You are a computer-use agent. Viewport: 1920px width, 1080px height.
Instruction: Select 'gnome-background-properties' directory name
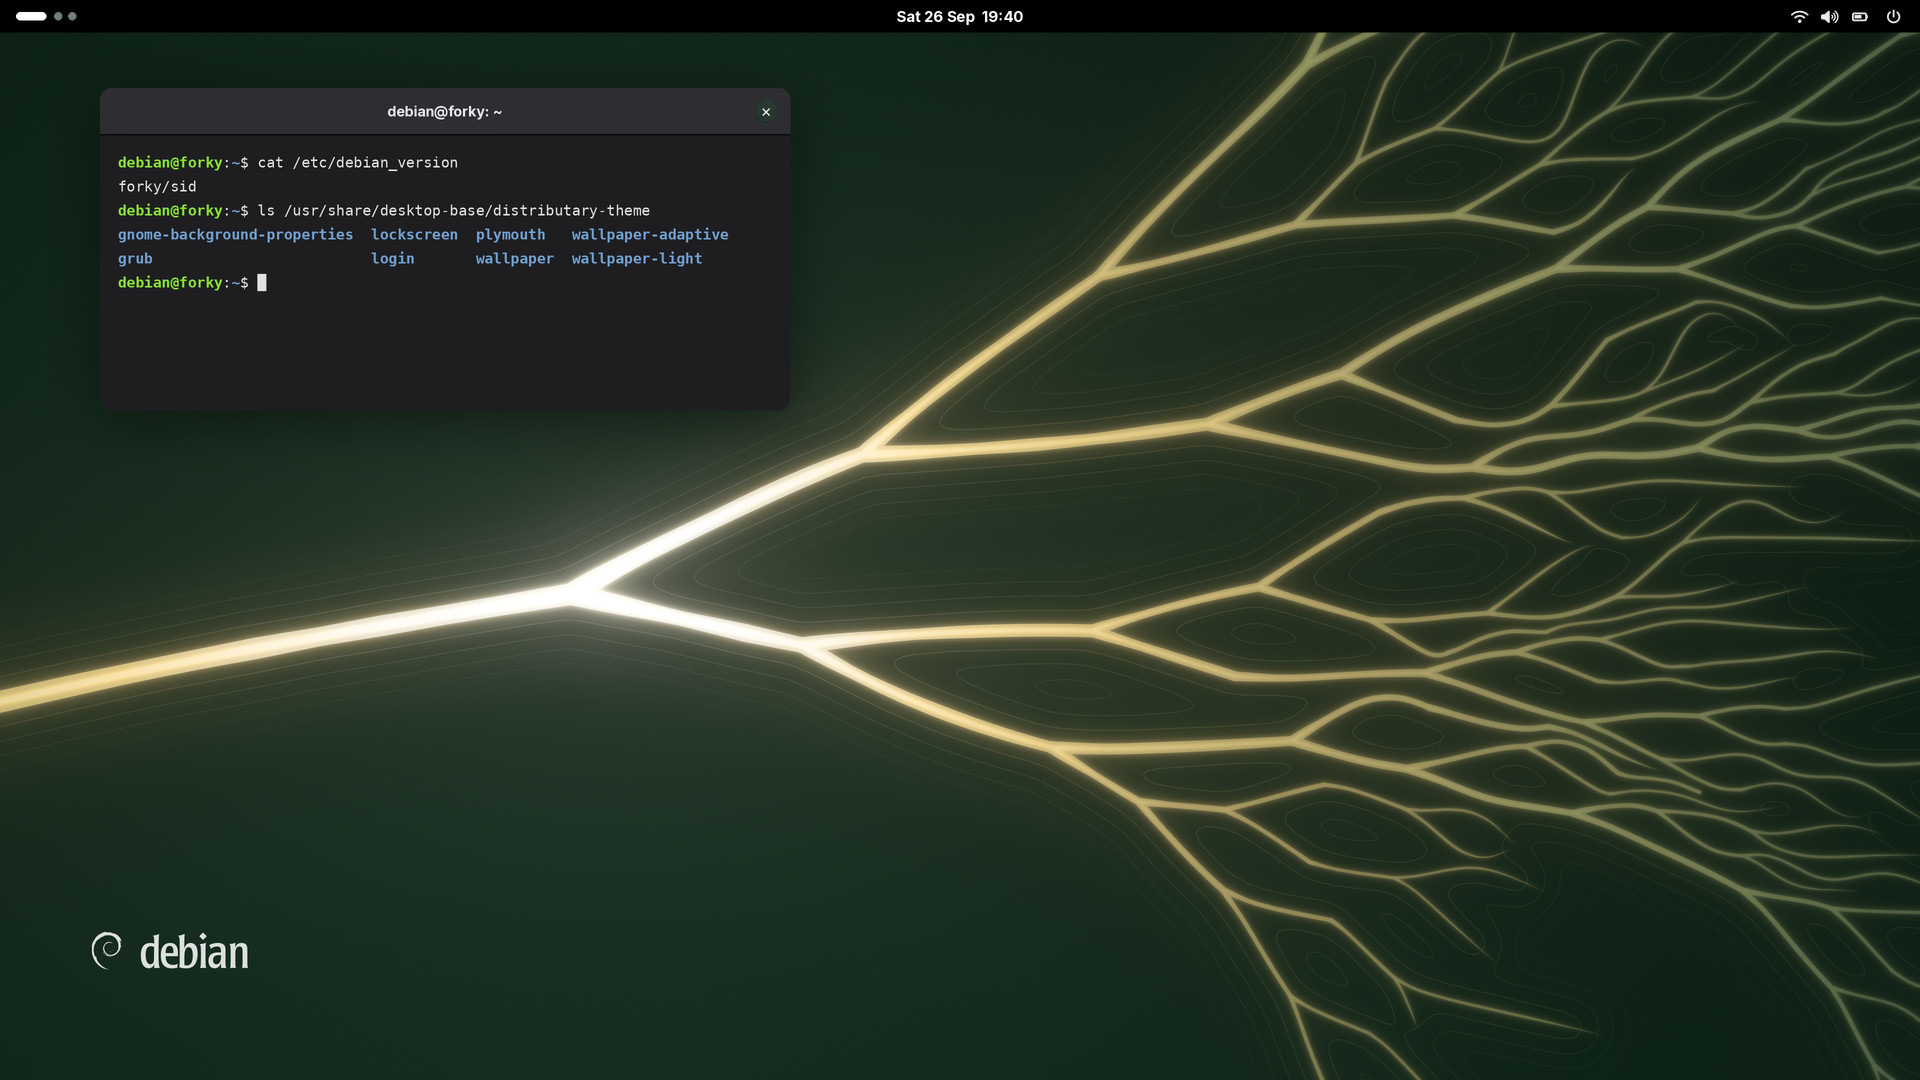tap(235, 234)
